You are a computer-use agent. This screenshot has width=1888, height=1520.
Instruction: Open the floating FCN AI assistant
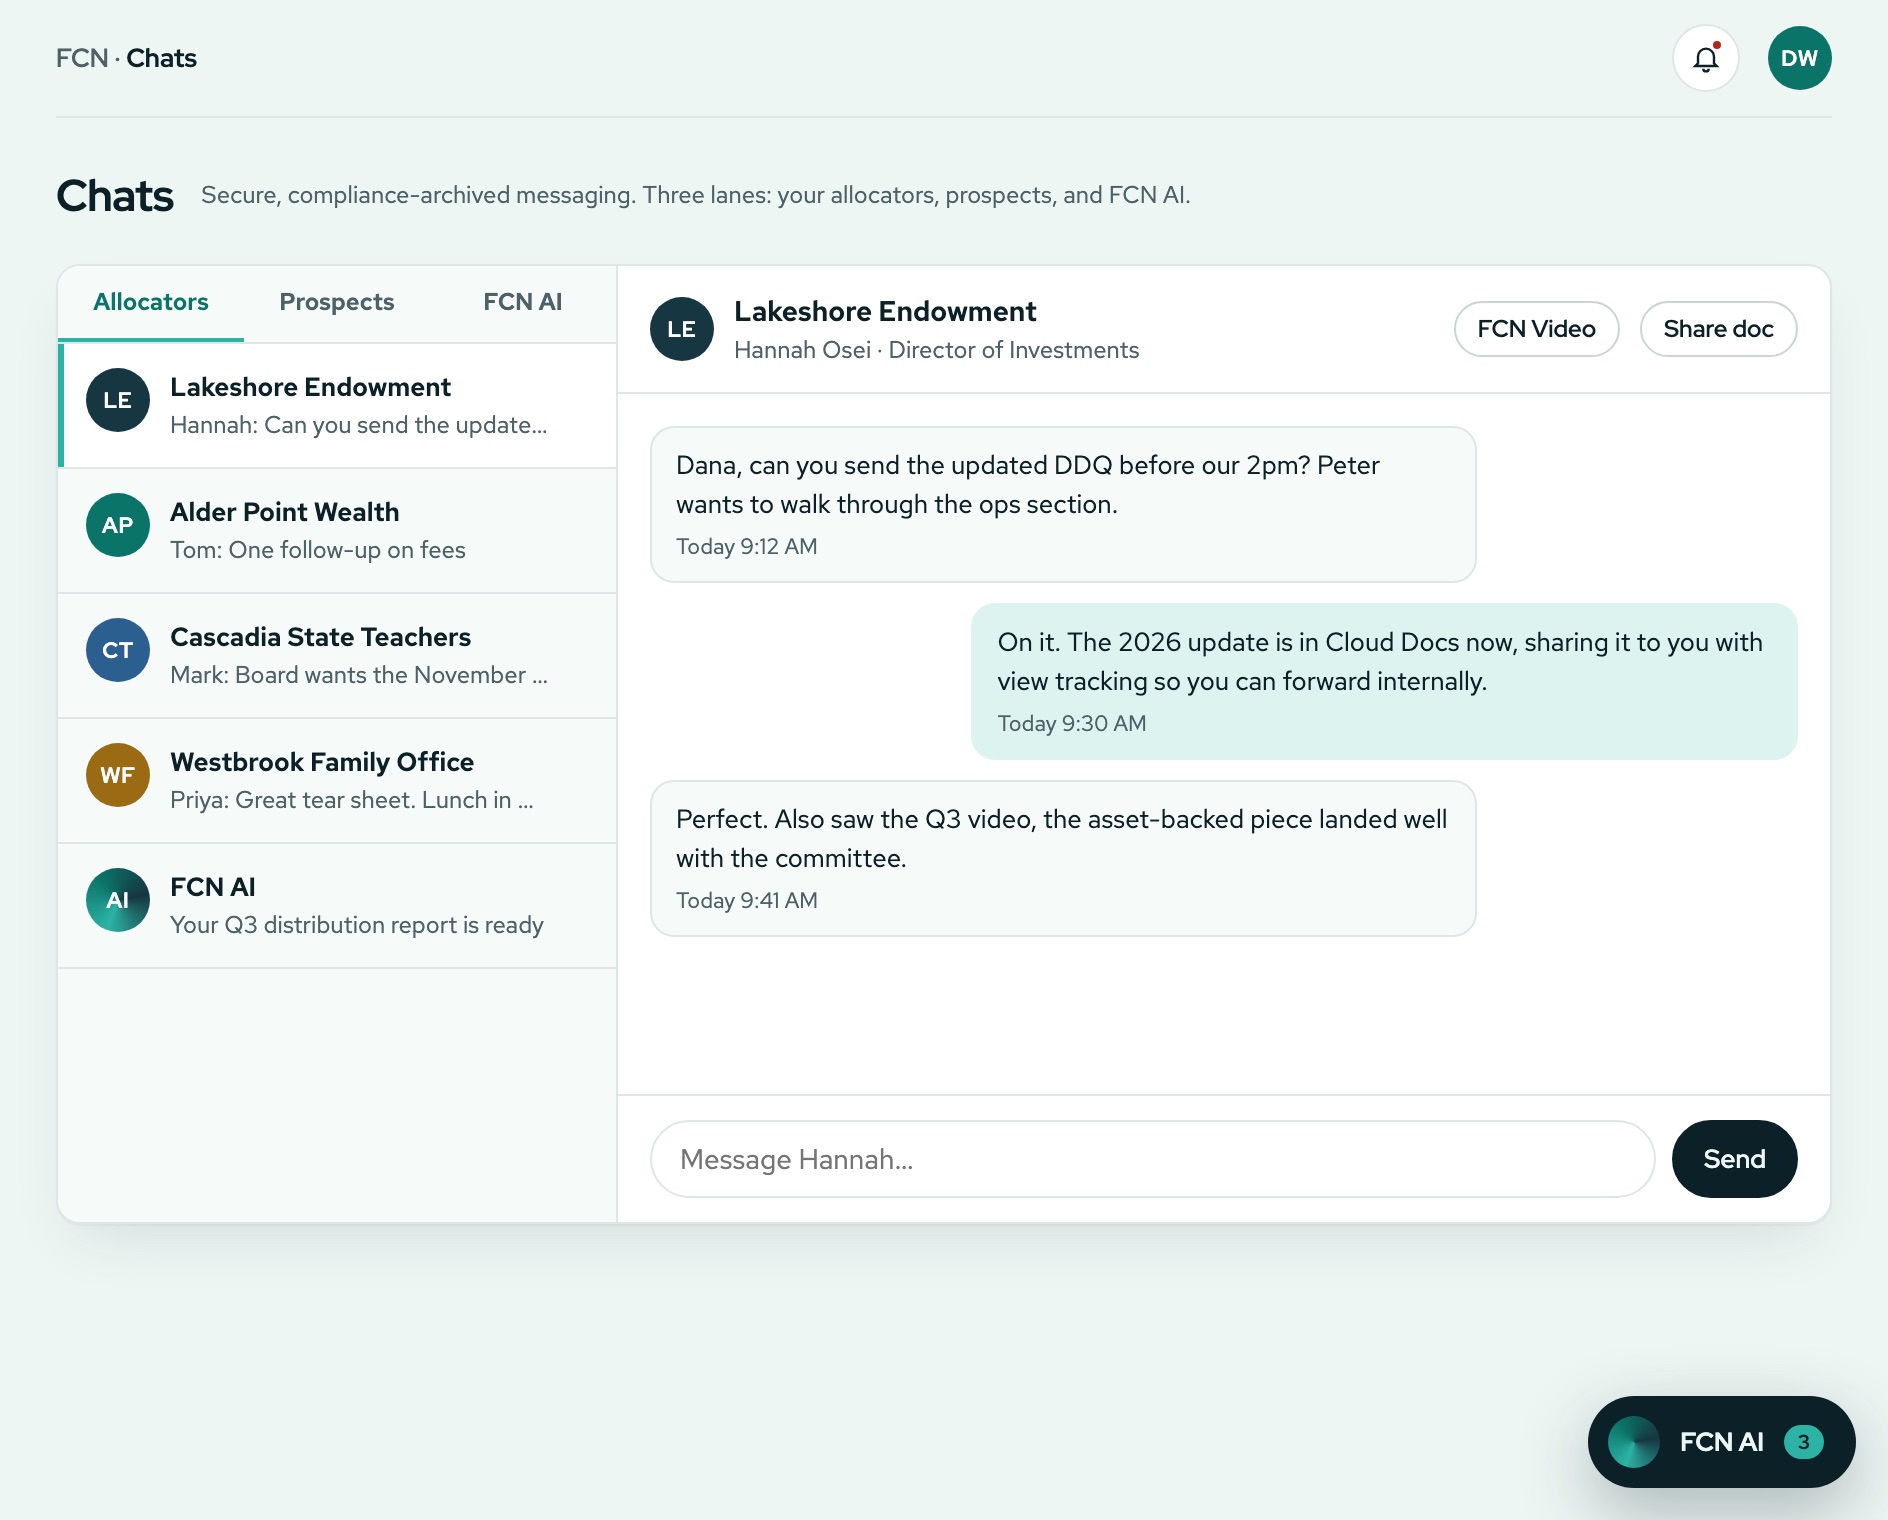(1721, 1442)
